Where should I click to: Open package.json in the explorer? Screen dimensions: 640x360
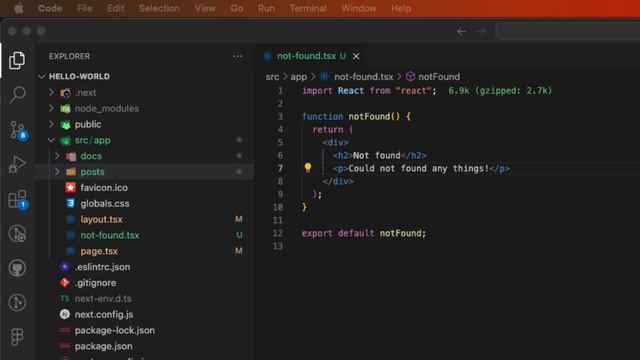(x=145, y=346)
